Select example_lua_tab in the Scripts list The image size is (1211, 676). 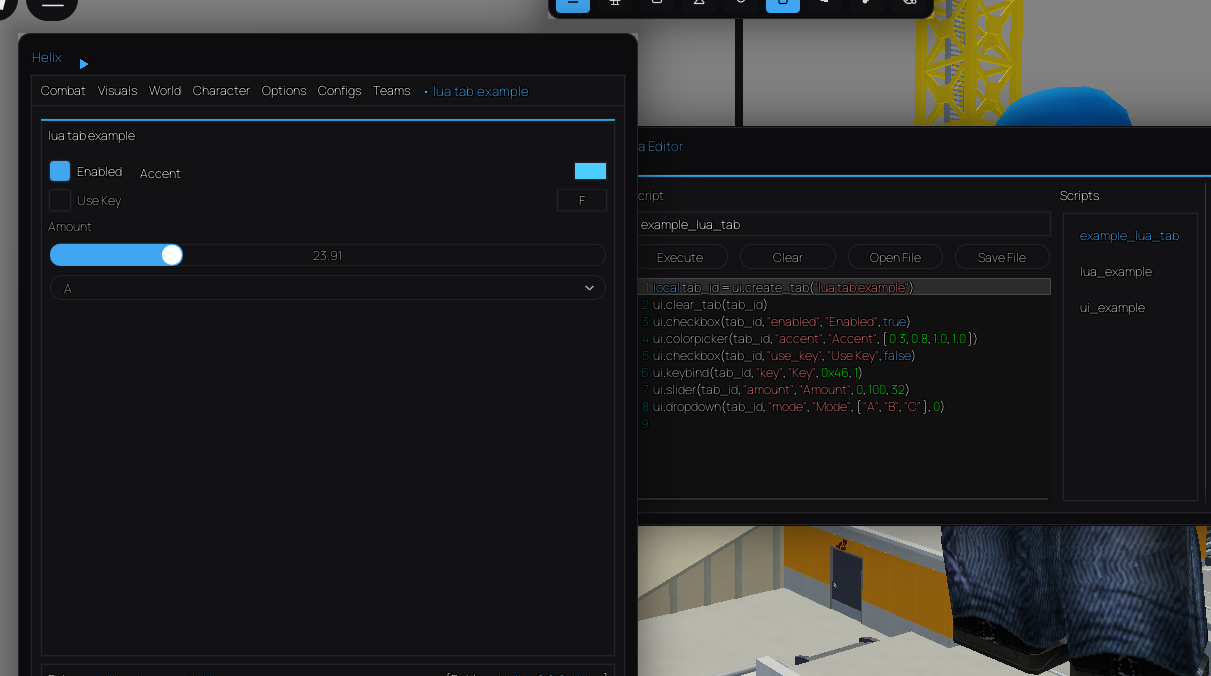click(1129, 236)
